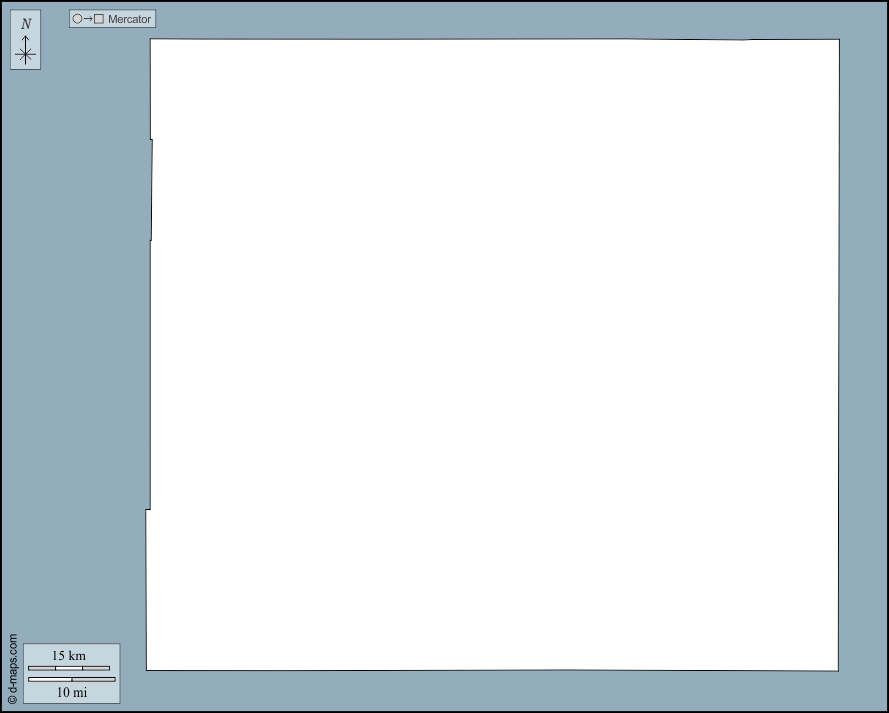Click the miles scale bar

[x=71, y=680]
